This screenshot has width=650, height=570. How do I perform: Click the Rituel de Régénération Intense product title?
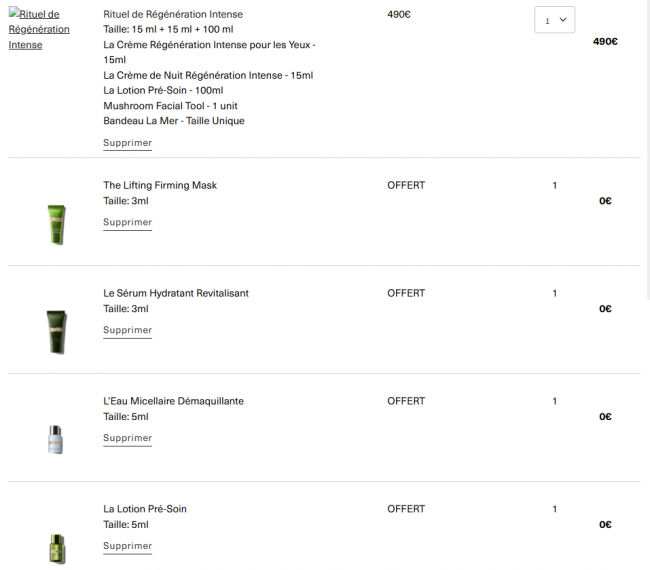[173, 15]
